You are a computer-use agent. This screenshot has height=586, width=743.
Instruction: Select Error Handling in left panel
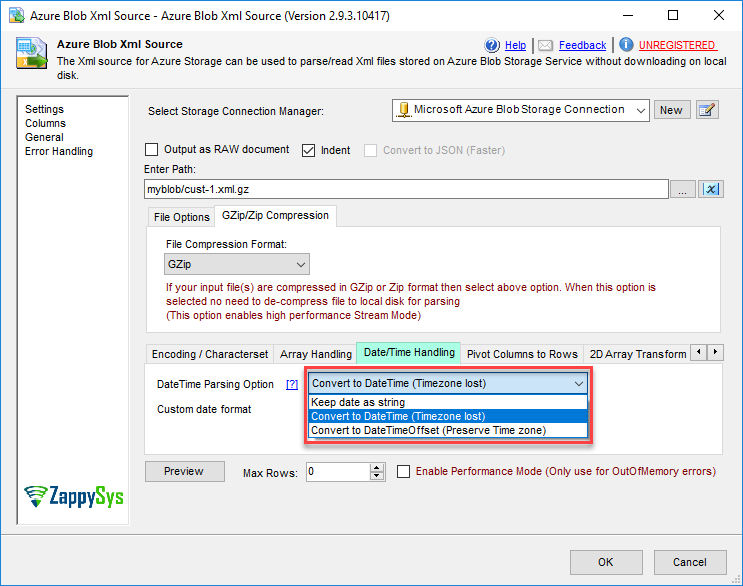59,151
